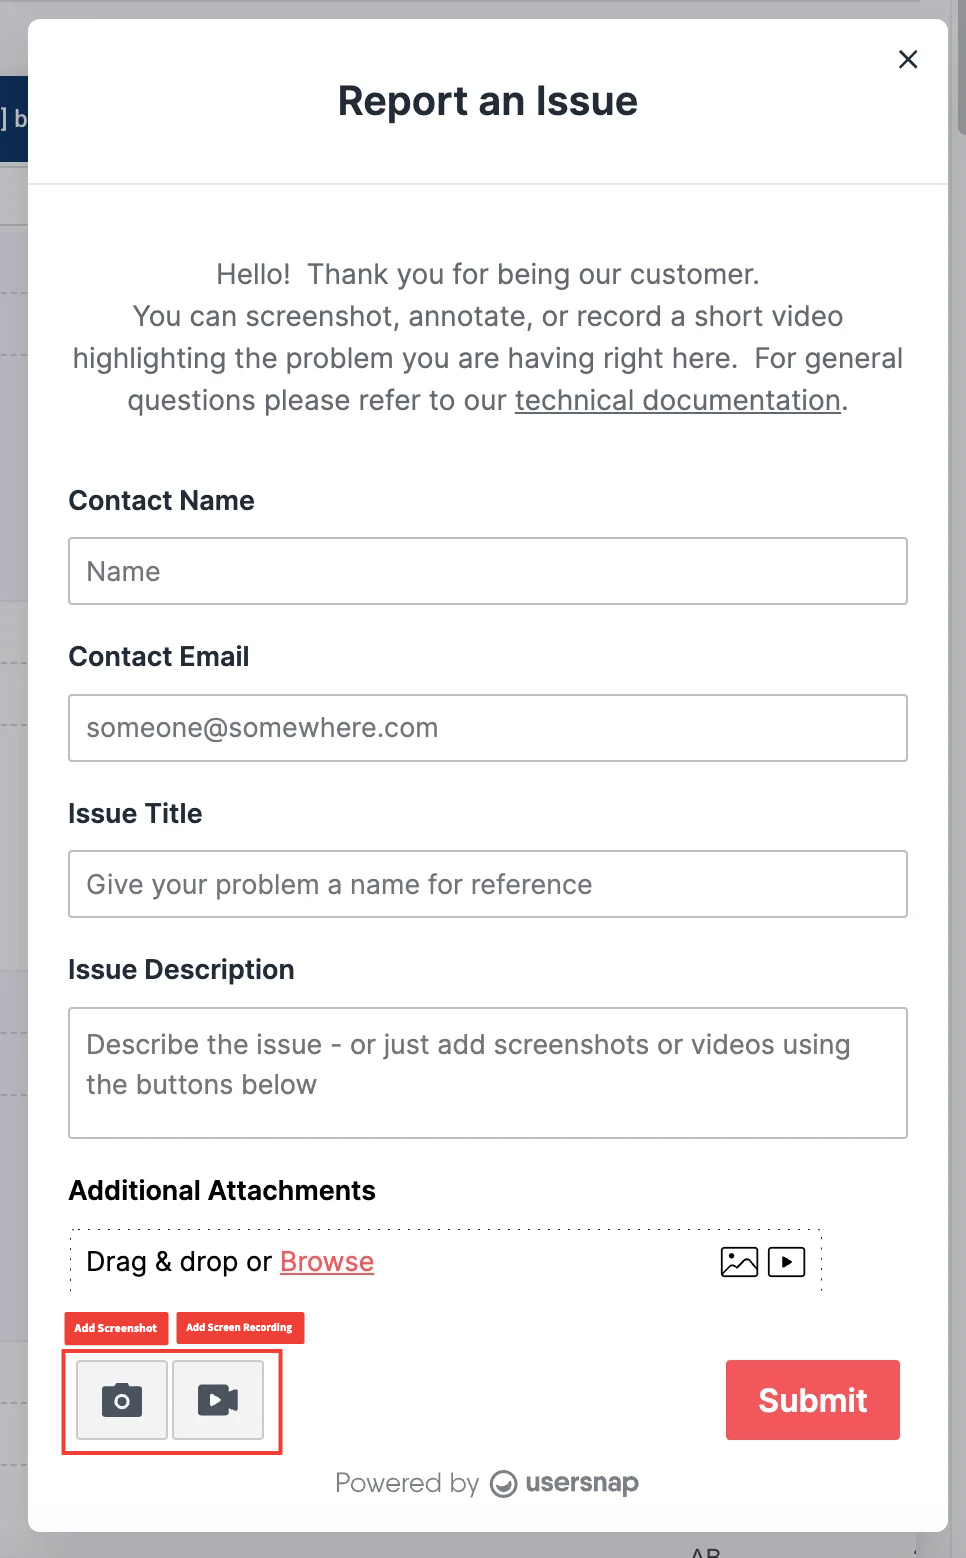Click the video camera screen recording icon

218,1399
